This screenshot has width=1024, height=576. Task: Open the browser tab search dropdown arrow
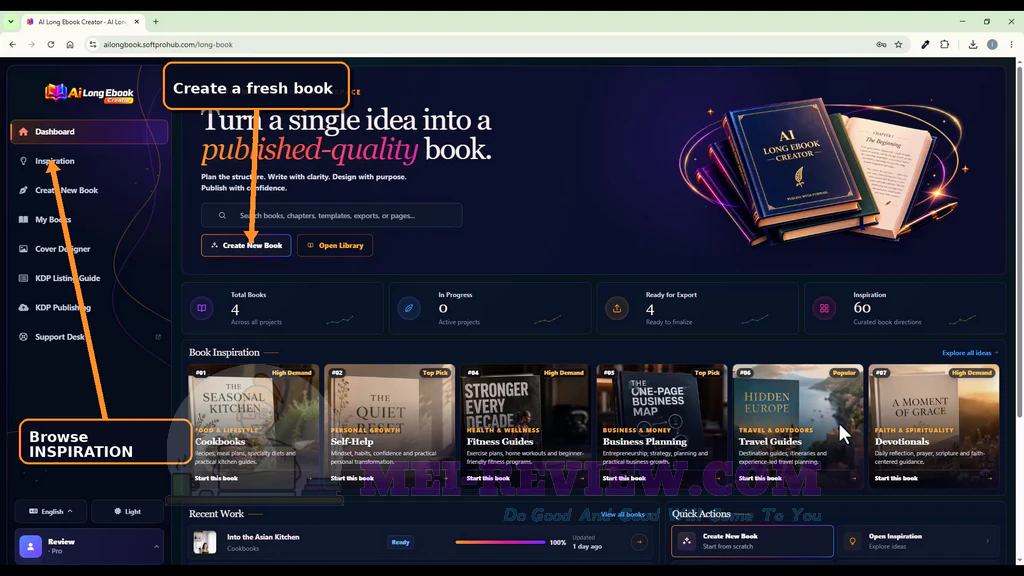point(10,22)
